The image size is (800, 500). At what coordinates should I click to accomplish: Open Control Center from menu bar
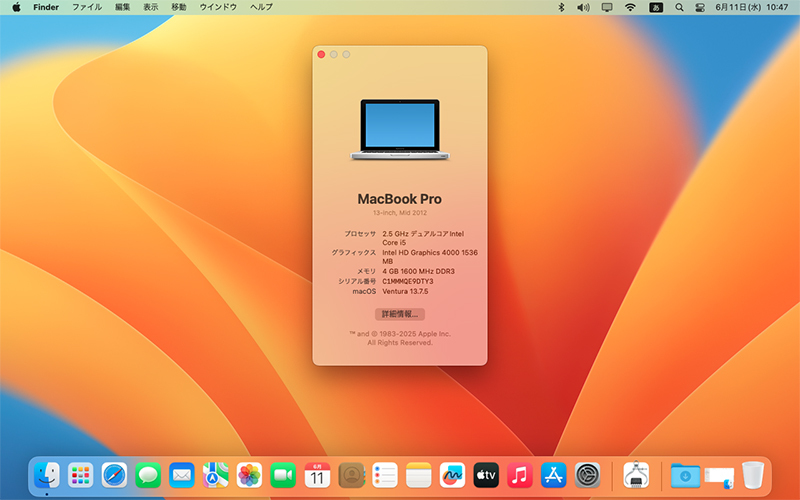(699, 7)
